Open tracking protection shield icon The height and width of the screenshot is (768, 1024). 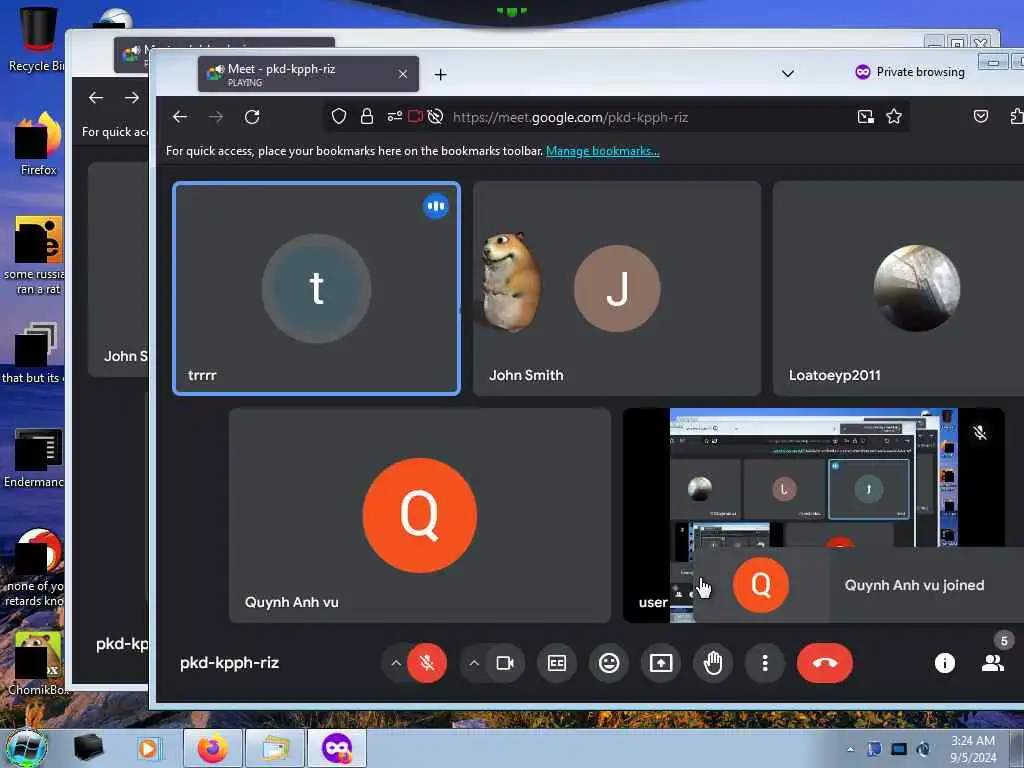pos(338,116)
